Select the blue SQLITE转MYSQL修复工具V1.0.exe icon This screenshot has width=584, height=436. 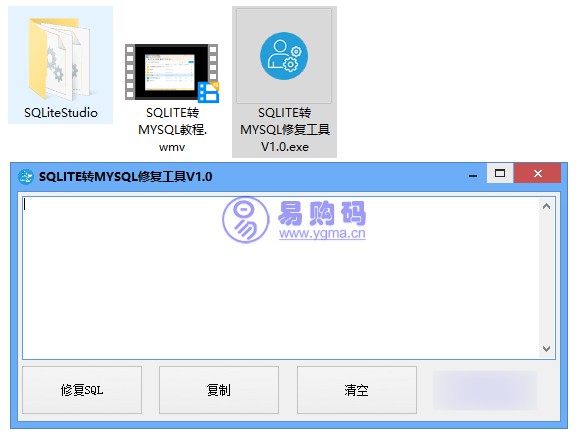[x=284, y=56]
